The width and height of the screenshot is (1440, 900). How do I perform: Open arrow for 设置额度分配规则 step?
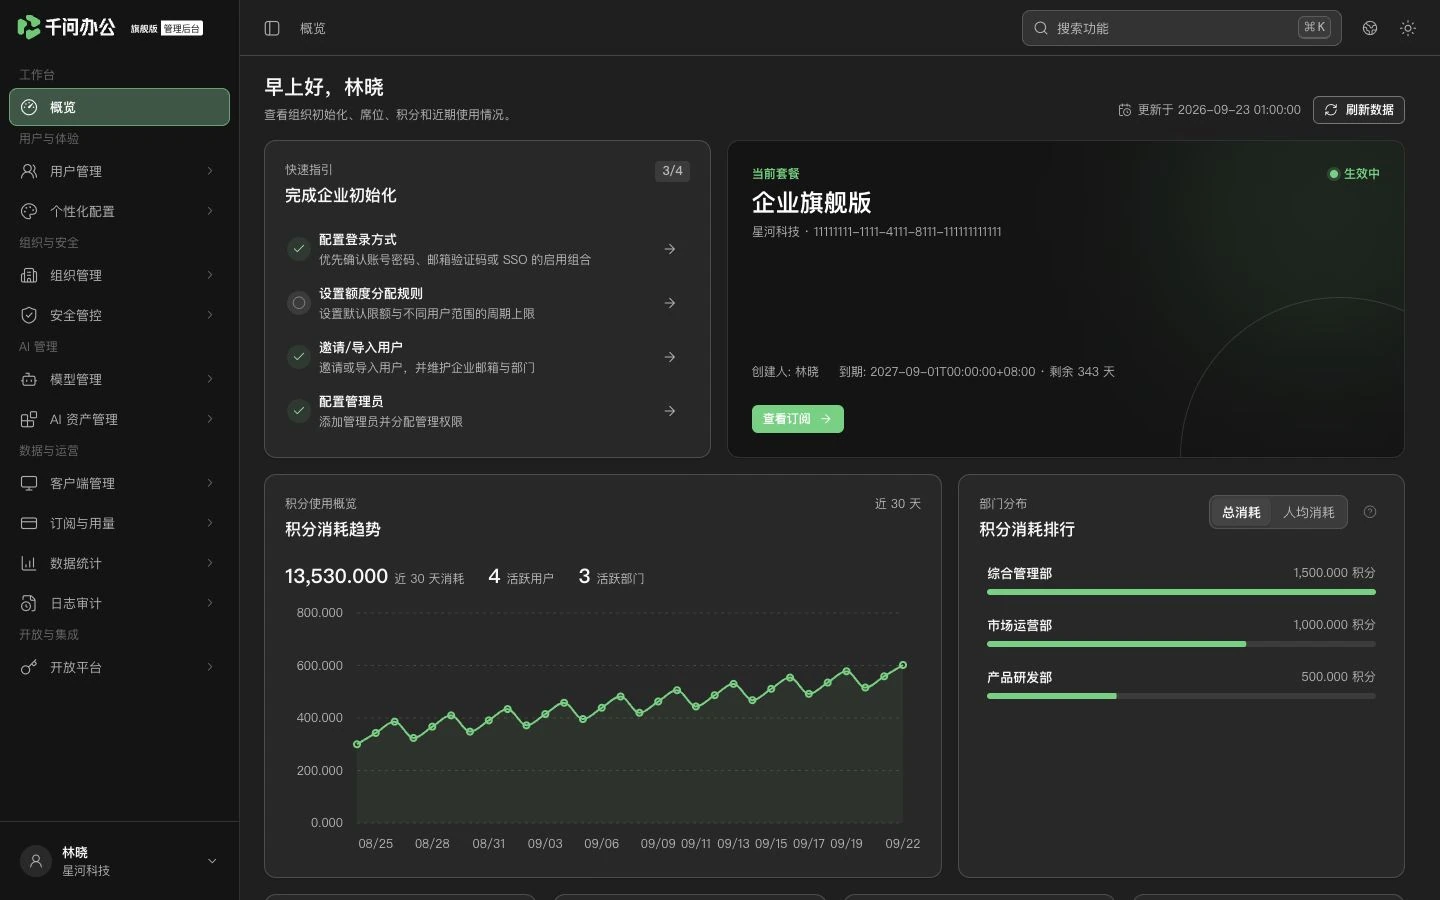[670, 303]
